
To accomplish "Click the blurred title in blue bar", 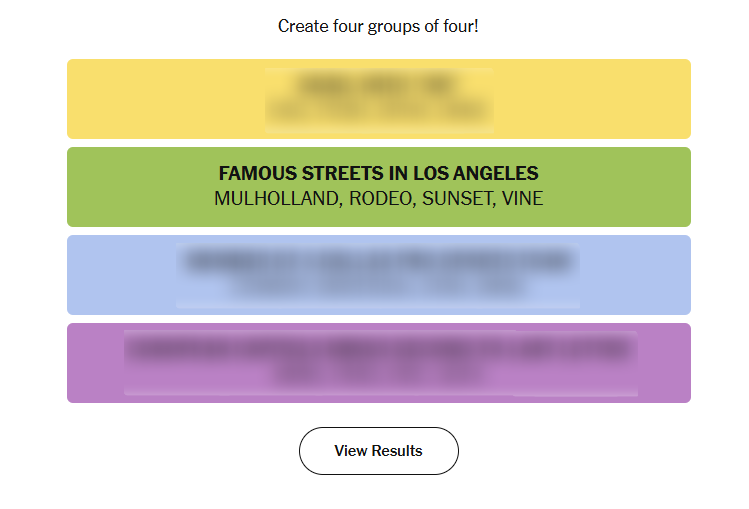I will click(378, 262).
